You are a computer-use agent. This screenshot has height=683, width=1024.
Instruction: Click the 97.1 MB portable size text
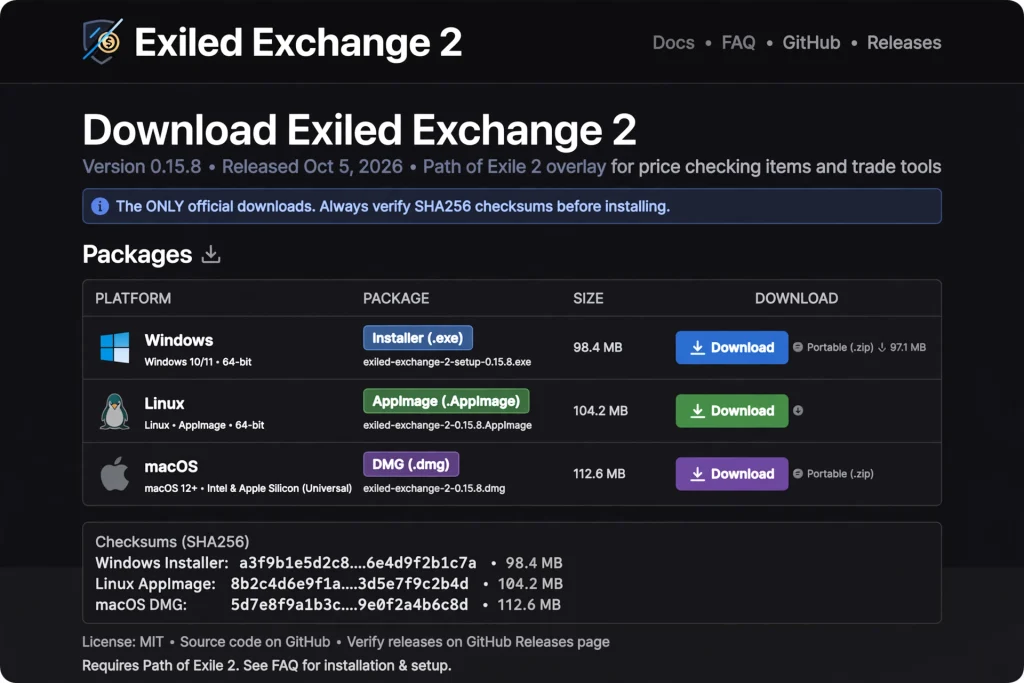point(908,347)
